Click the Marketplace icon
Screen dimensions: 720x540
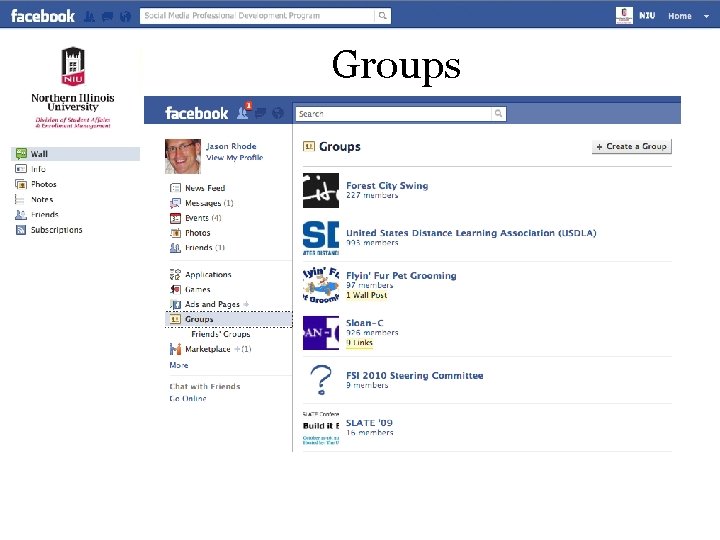coord(175,349)
